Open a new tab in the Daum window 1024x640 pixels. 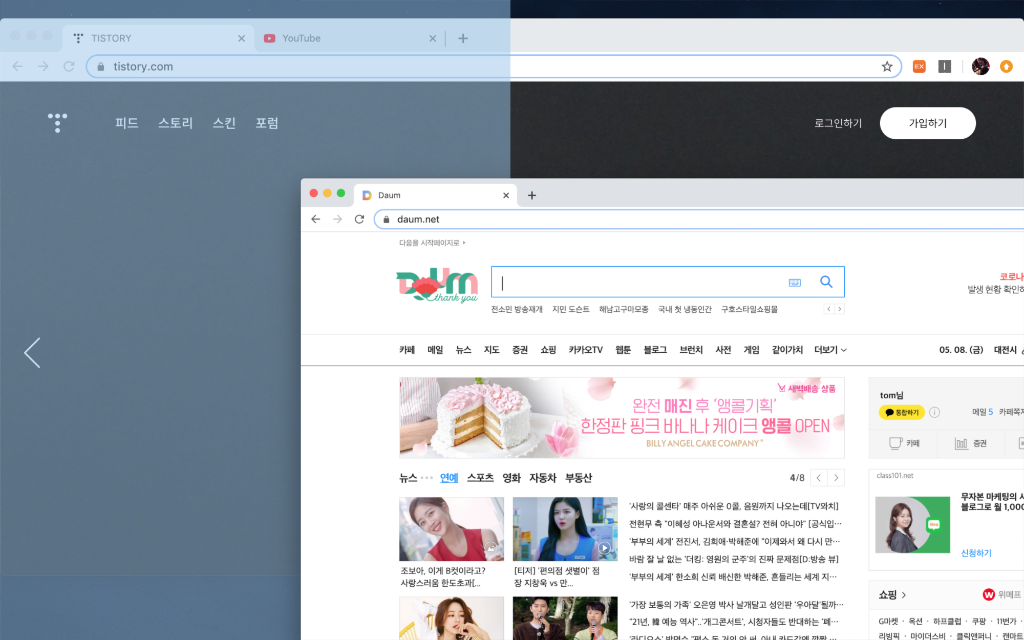point(532,195)
